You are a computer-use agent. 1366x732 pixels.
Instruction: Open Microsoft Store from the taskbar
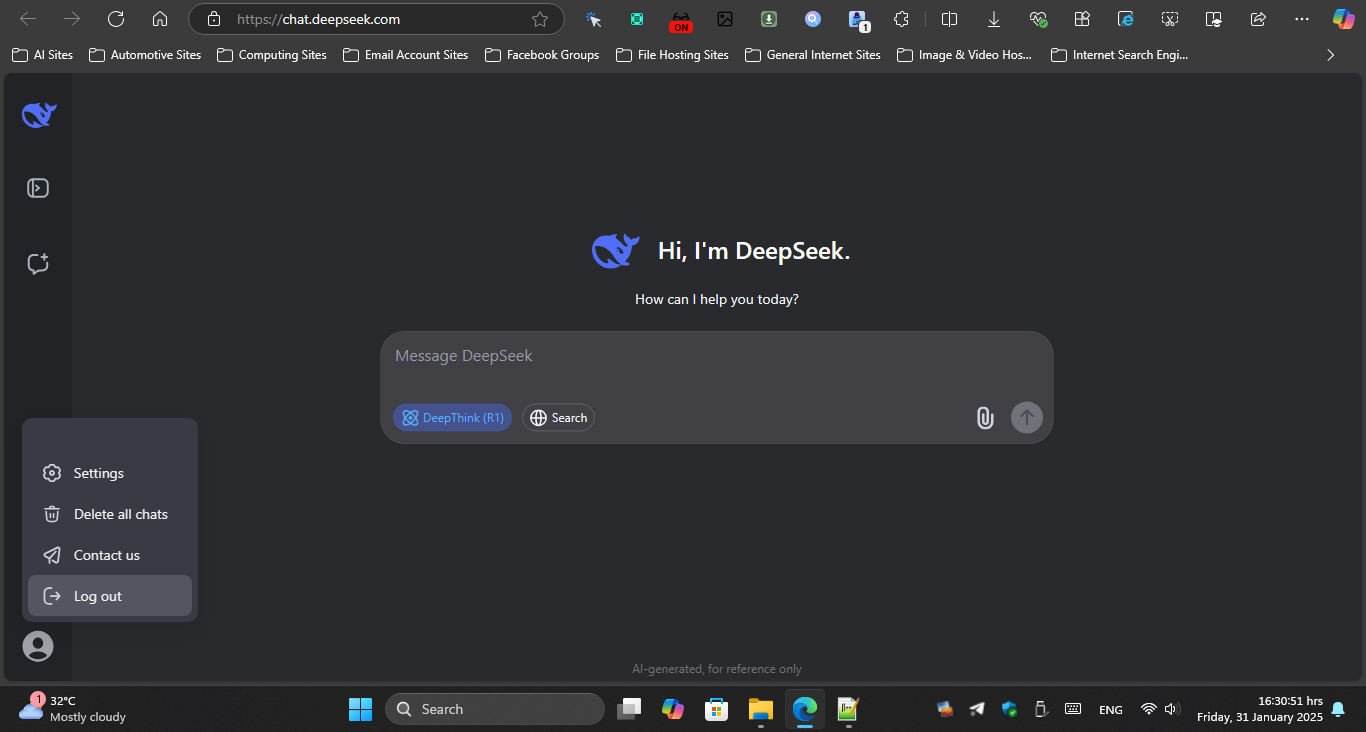tap(716, 709)
